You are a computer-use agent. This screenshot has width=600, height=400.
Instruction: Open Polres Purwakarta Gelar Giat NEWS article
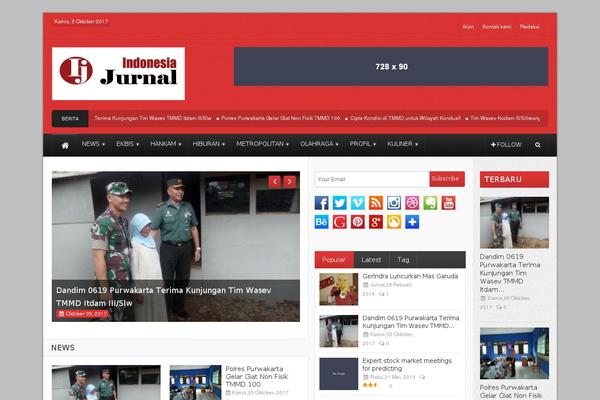(257, 376)
